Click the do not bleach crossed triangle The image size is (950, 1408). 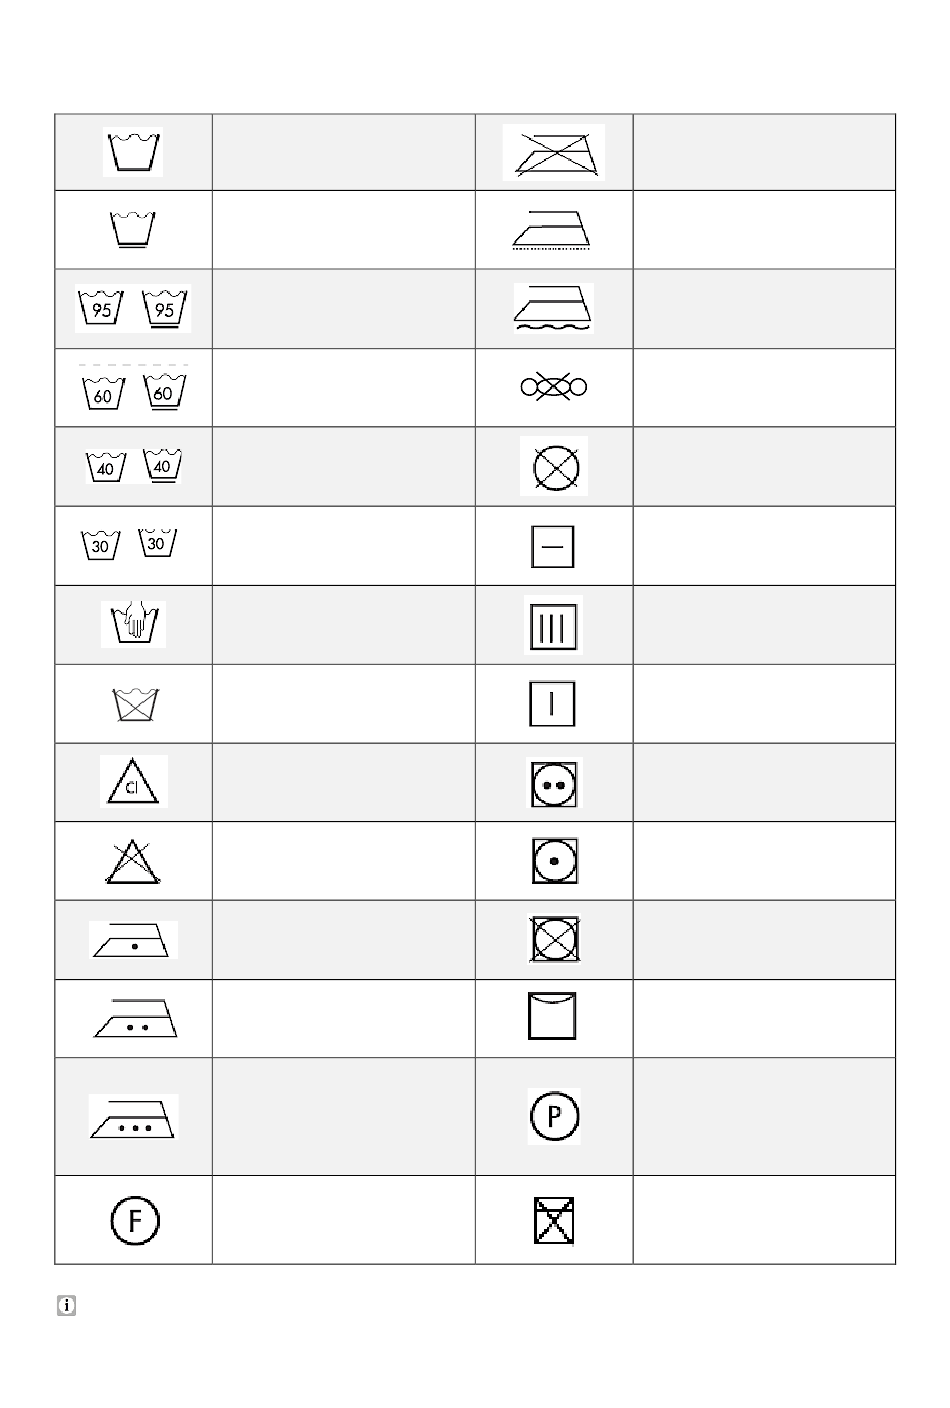click(133, 861)
